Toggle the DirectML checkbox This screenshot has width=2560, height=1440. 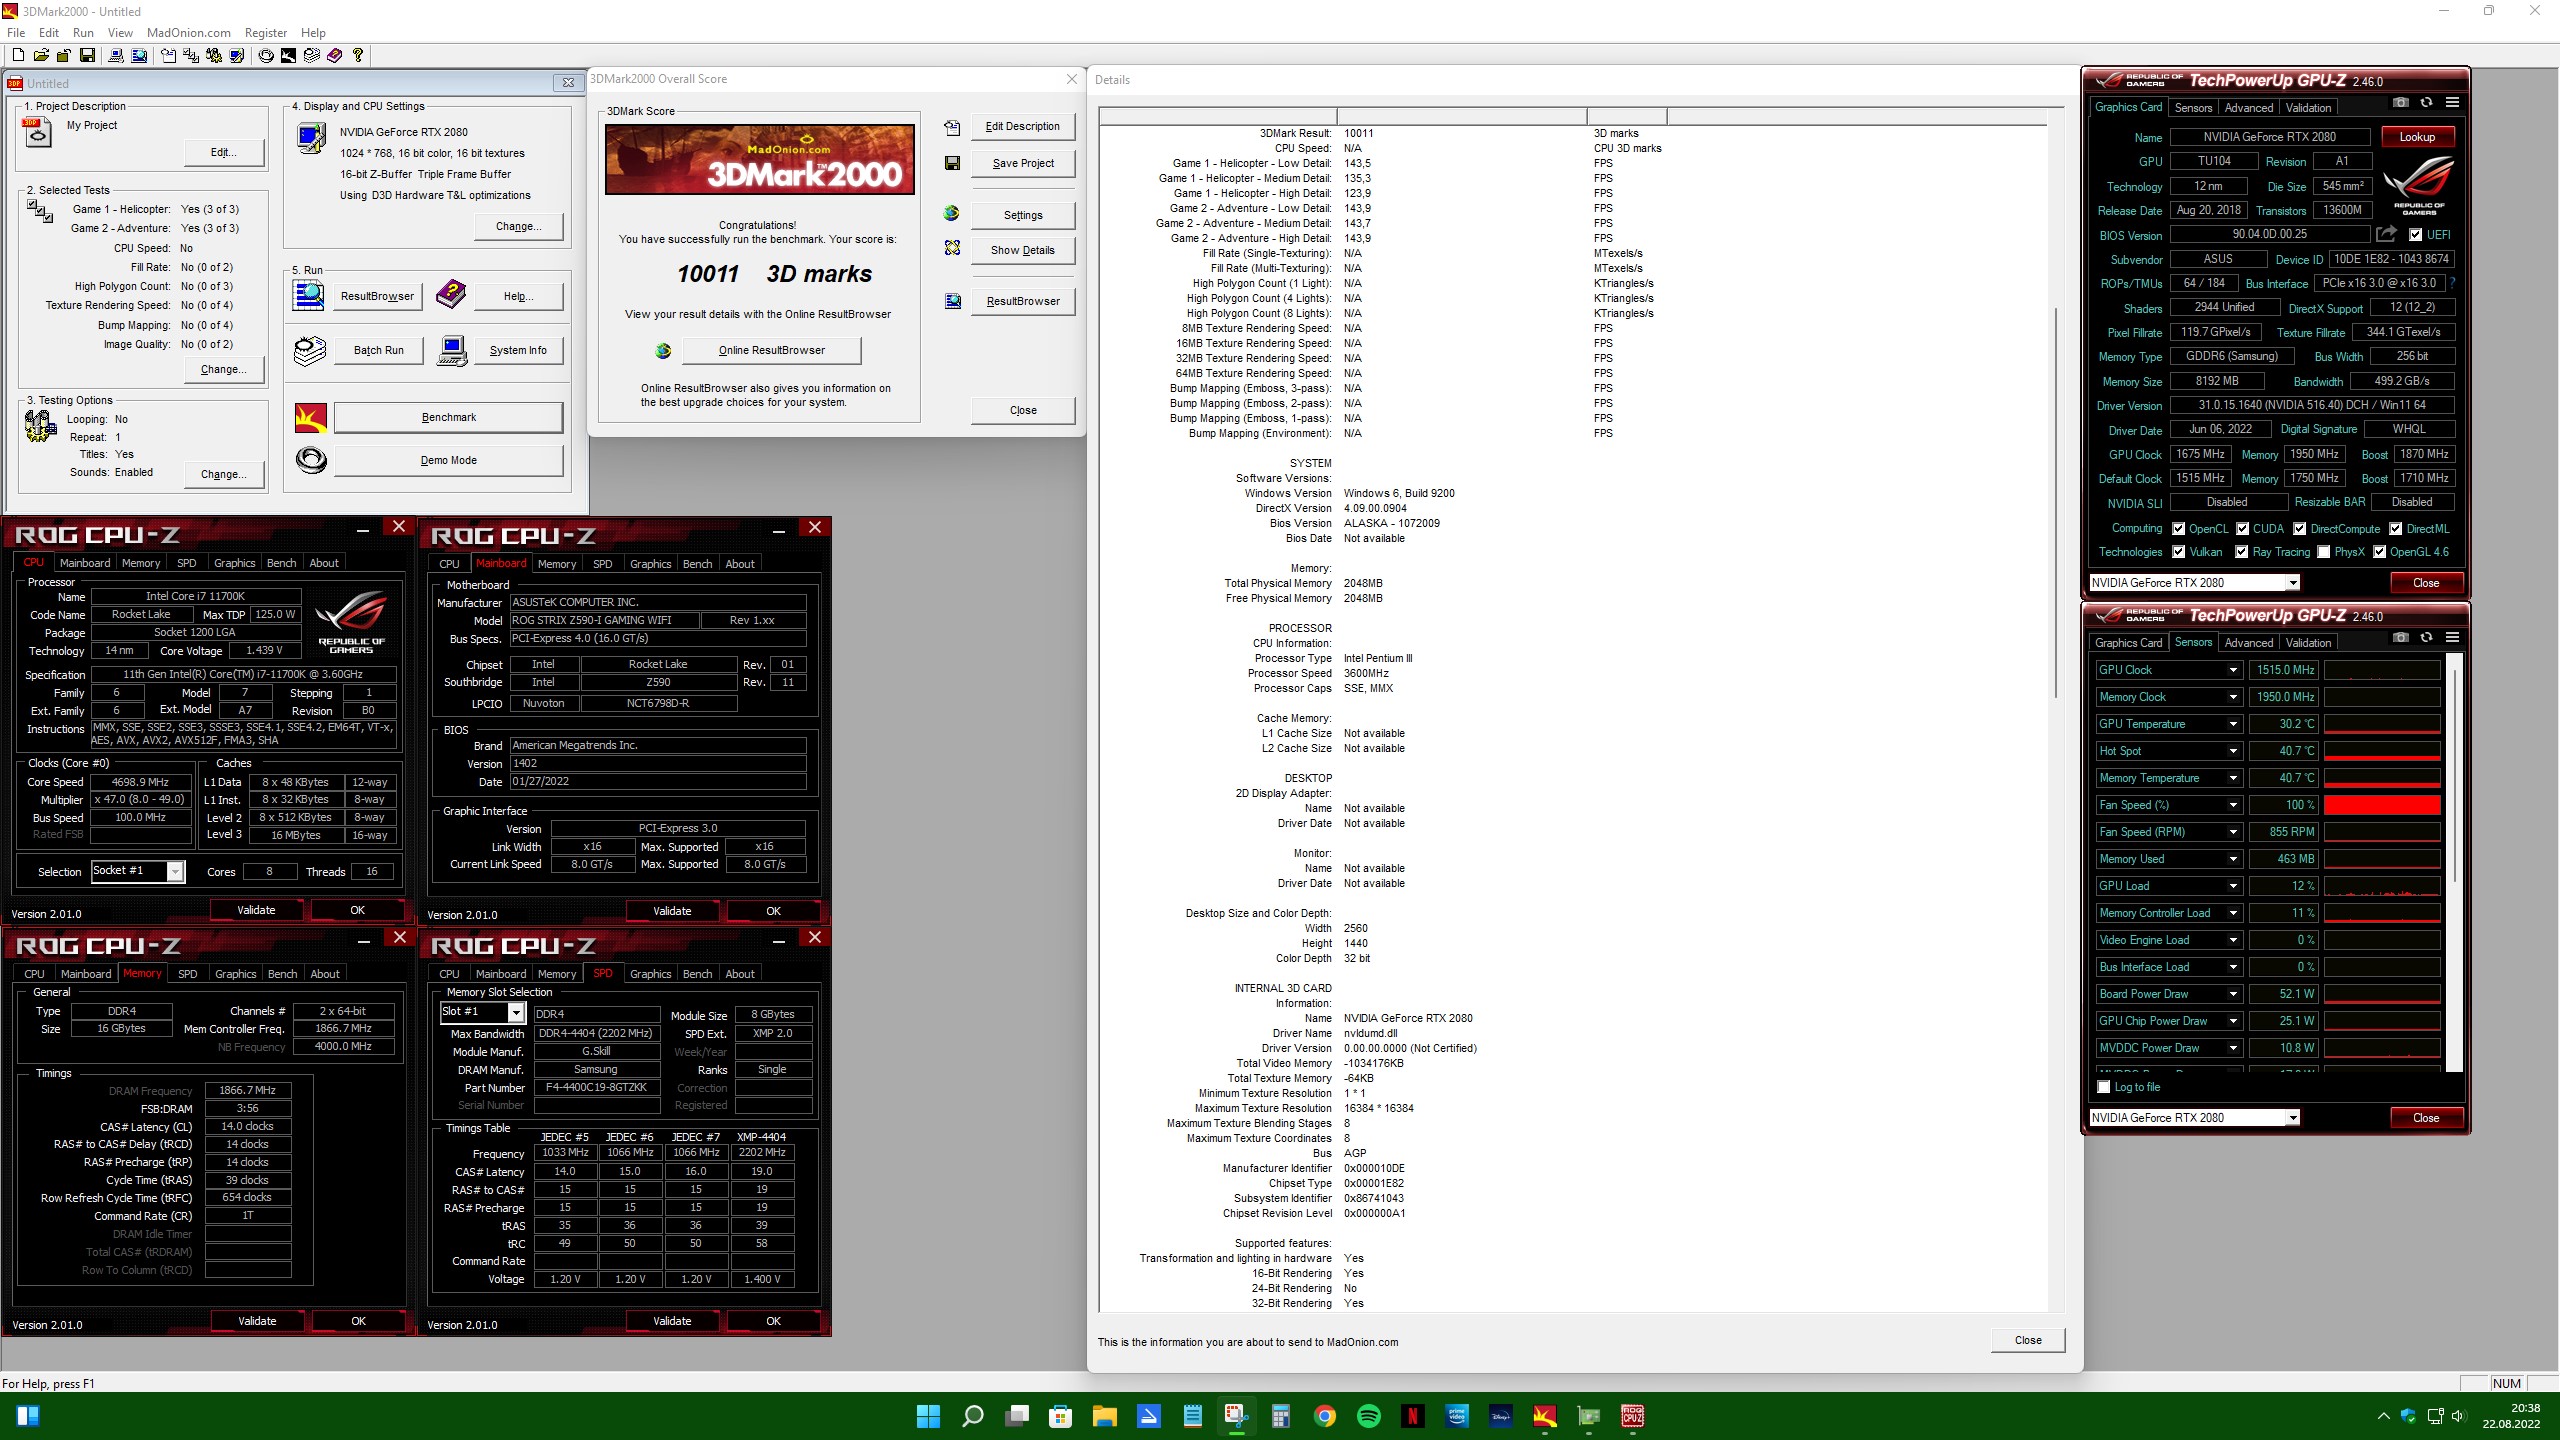point(2396,529)
